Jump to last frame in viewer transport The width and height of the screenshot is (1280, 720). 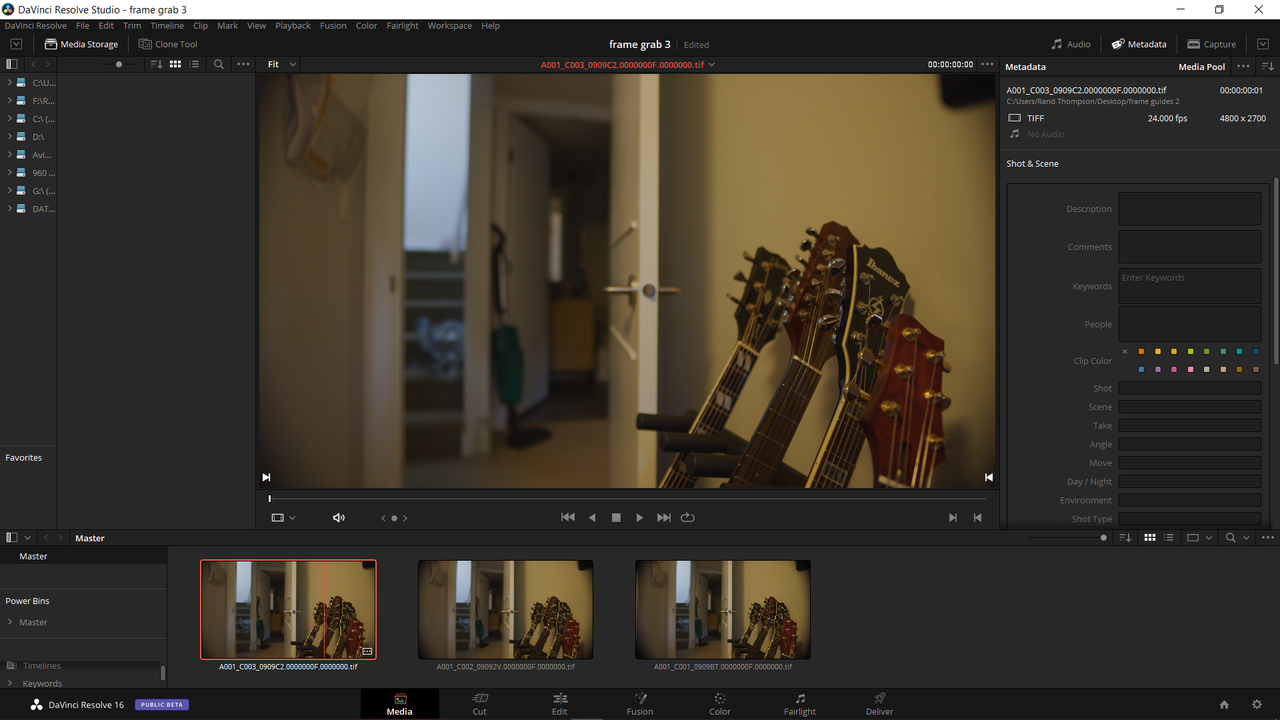click(x=664, y=518)
